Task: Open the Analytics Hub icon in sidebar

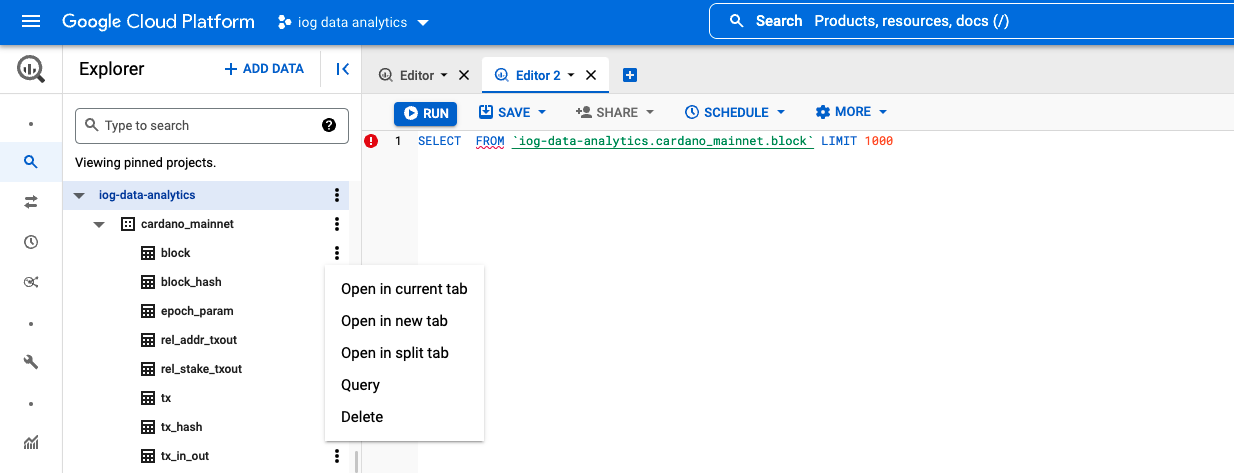Action: click(31, 282)
